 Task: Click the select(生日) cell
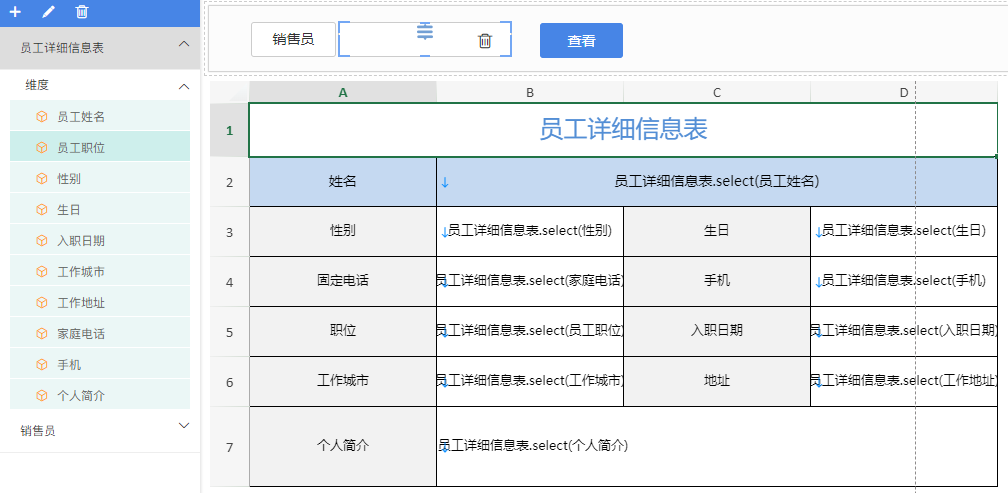(x=904, y=231)
